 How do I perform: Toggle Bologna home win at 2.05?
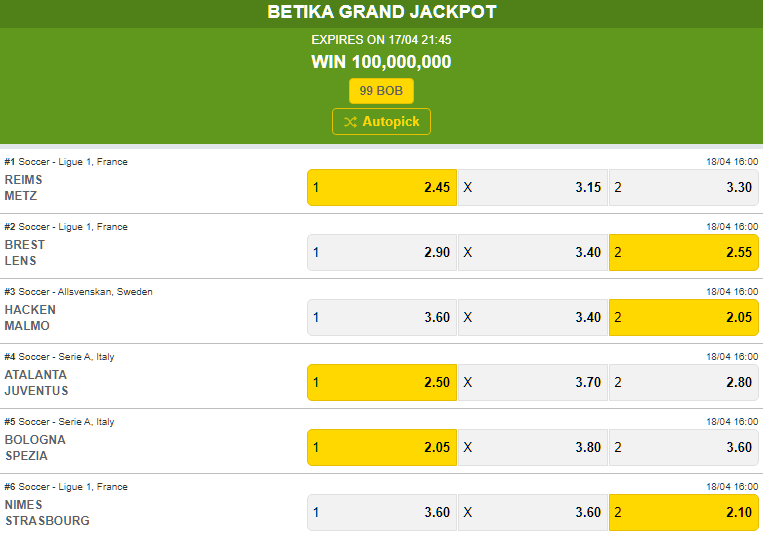pyautogui.click(x=381, y=447)
